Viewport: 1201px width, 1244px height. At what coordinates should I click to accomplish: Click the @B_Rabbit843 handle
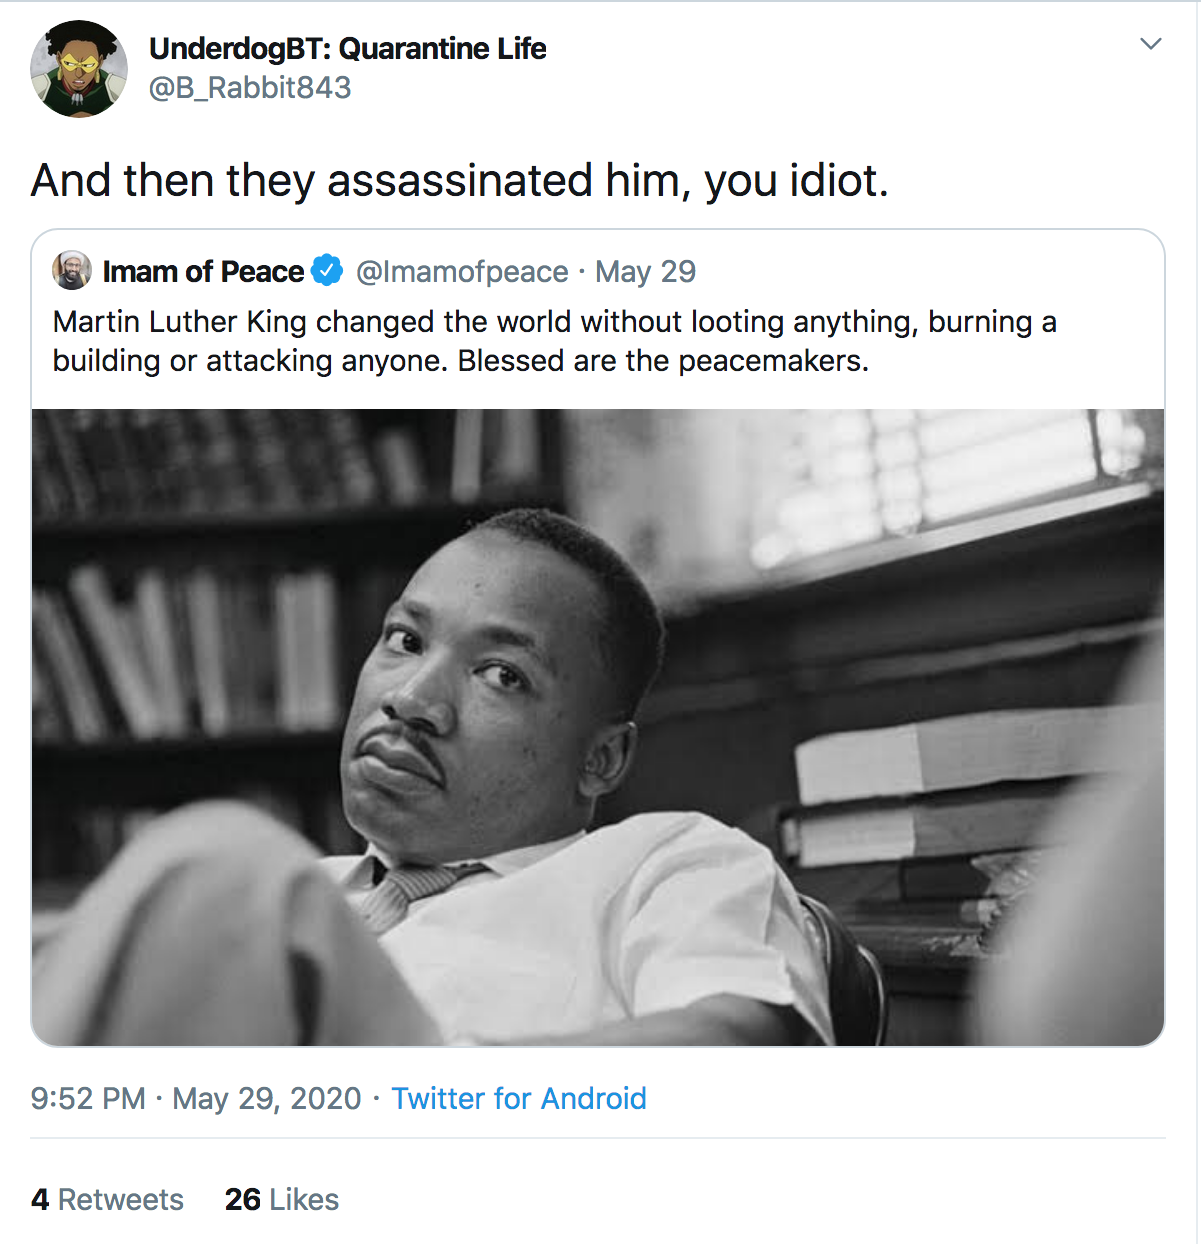coord(250,88)
